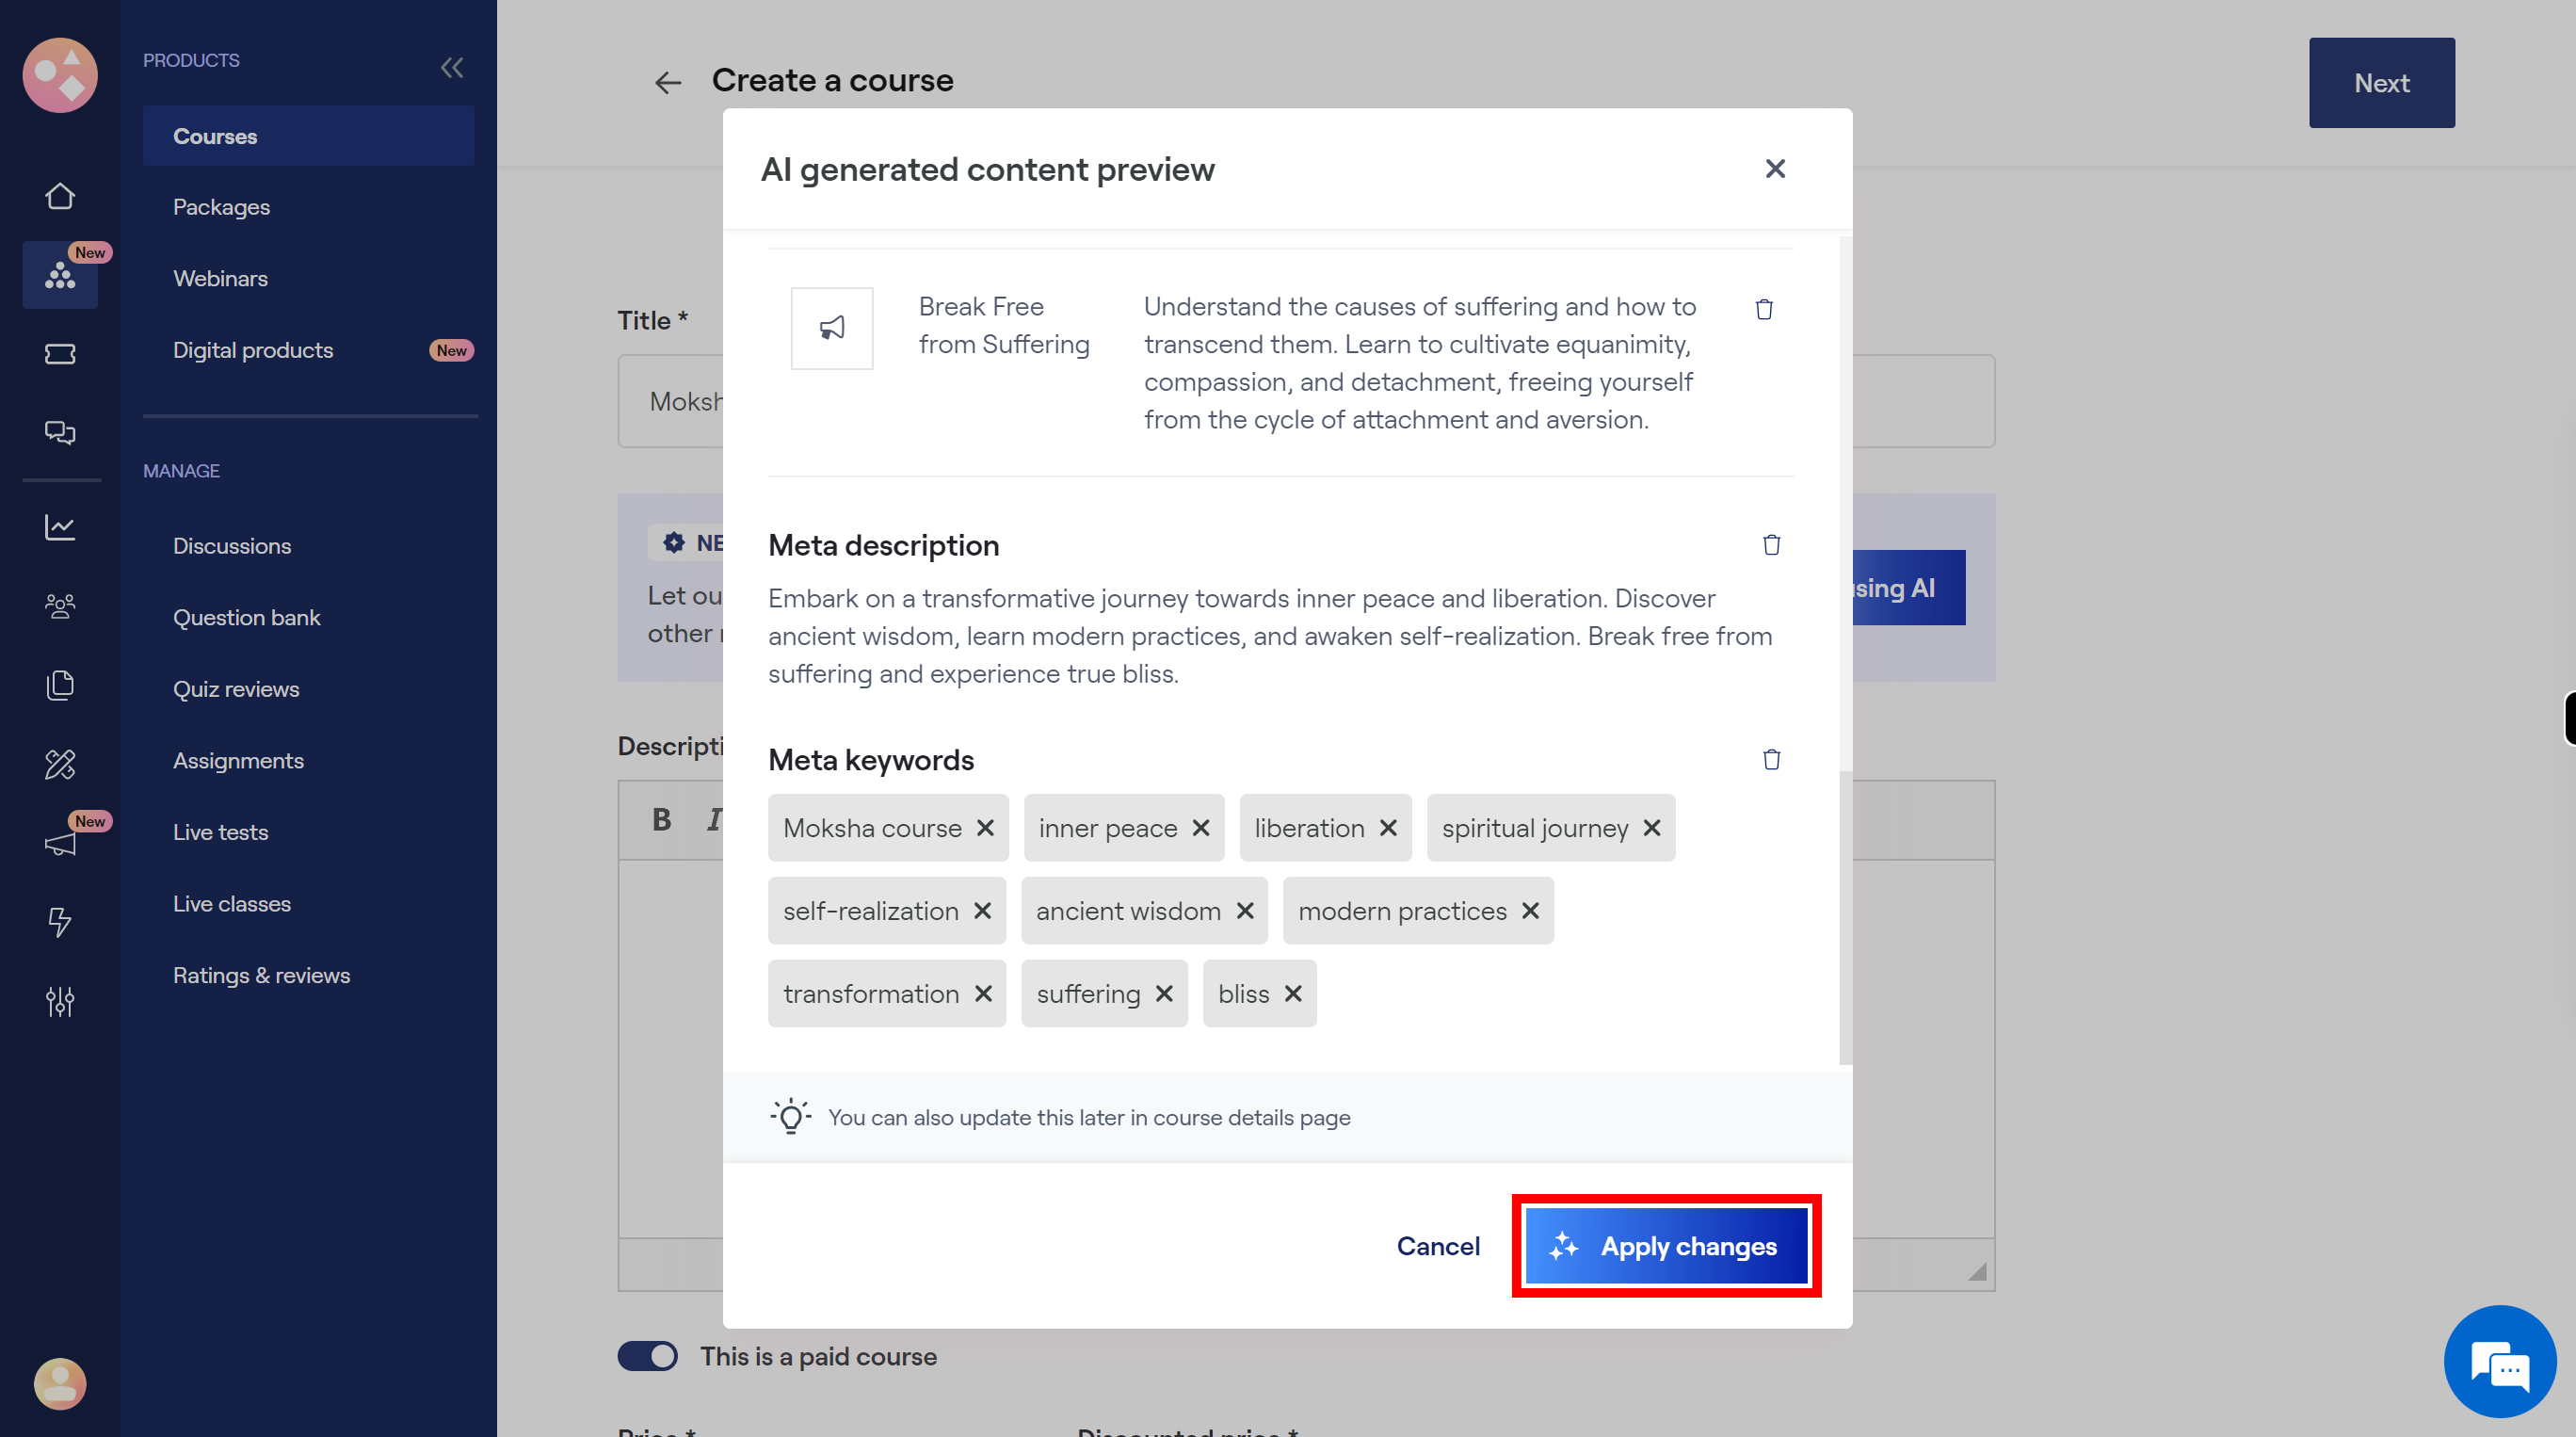Click the lightning bolt icon in sidebar

pos(60,920)
